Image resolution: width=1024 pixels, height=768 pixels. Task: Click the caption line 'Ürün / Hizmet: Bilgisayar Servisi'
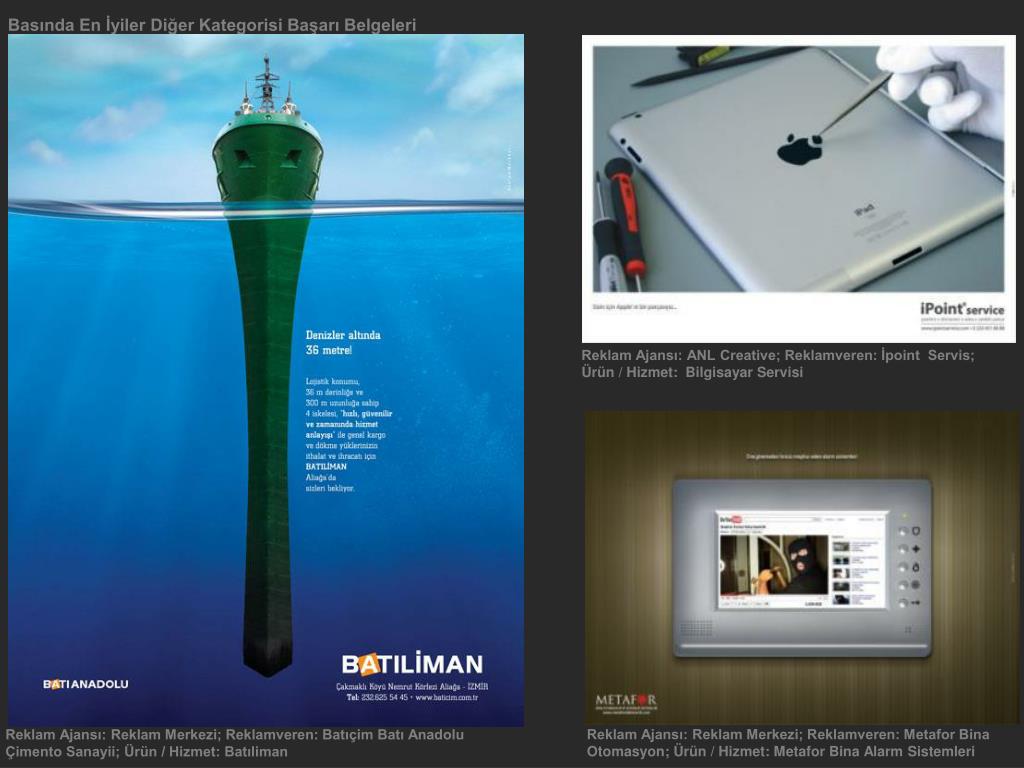click(692, 372)
